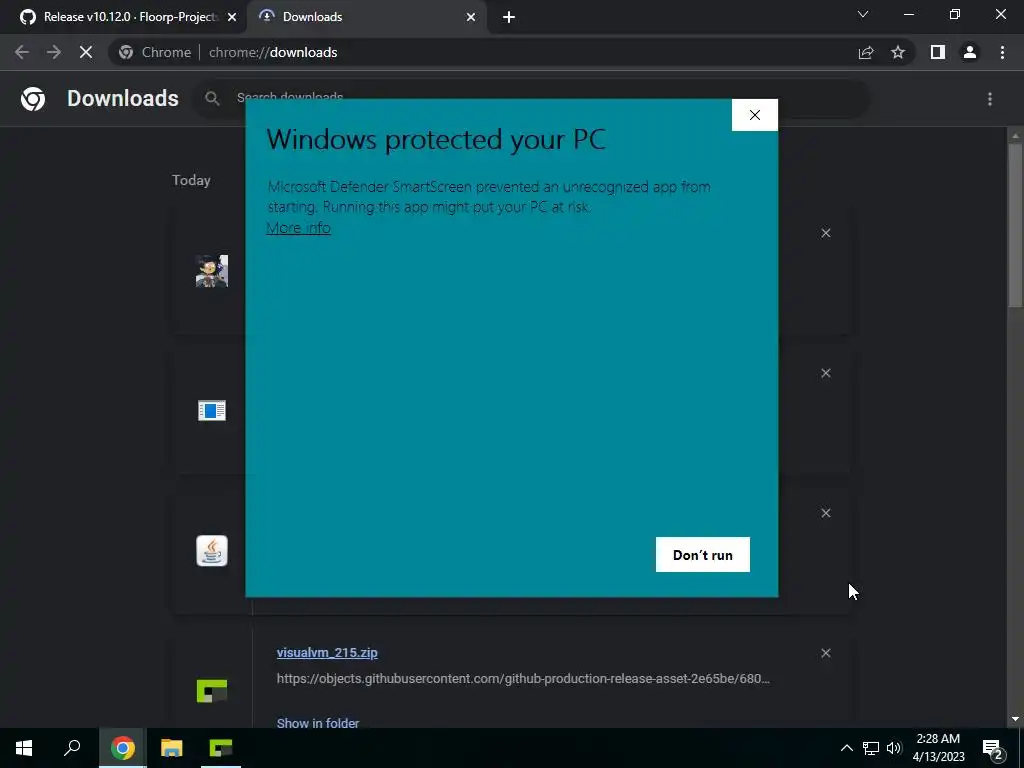Click the first download's avatar file icon
1024x768 pixels.
[212, 271]
